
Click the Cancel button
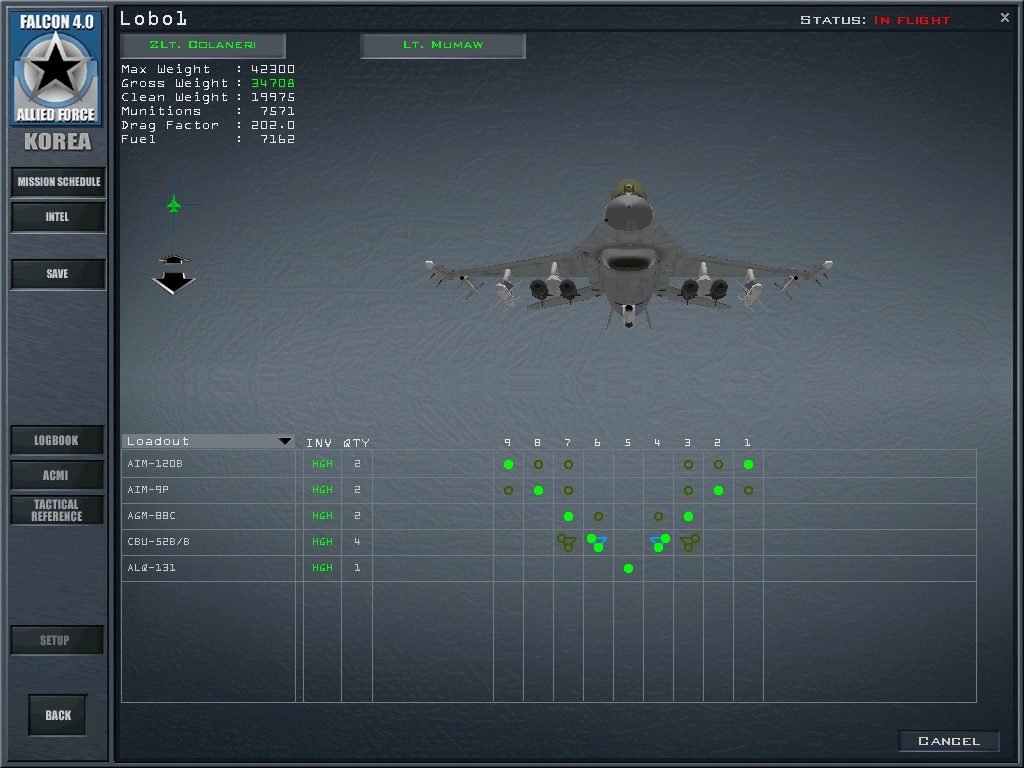click(949, 741)
